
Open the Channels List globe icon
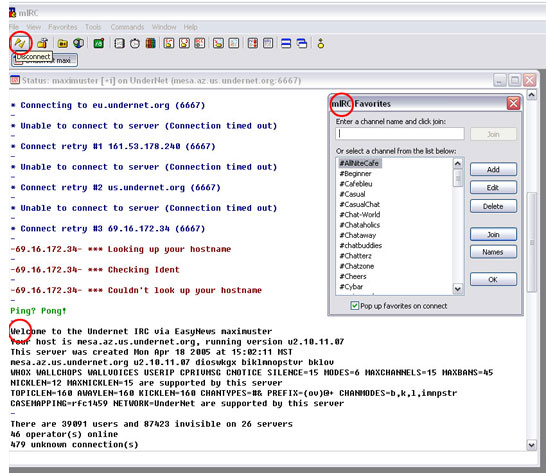pos(79,43)
